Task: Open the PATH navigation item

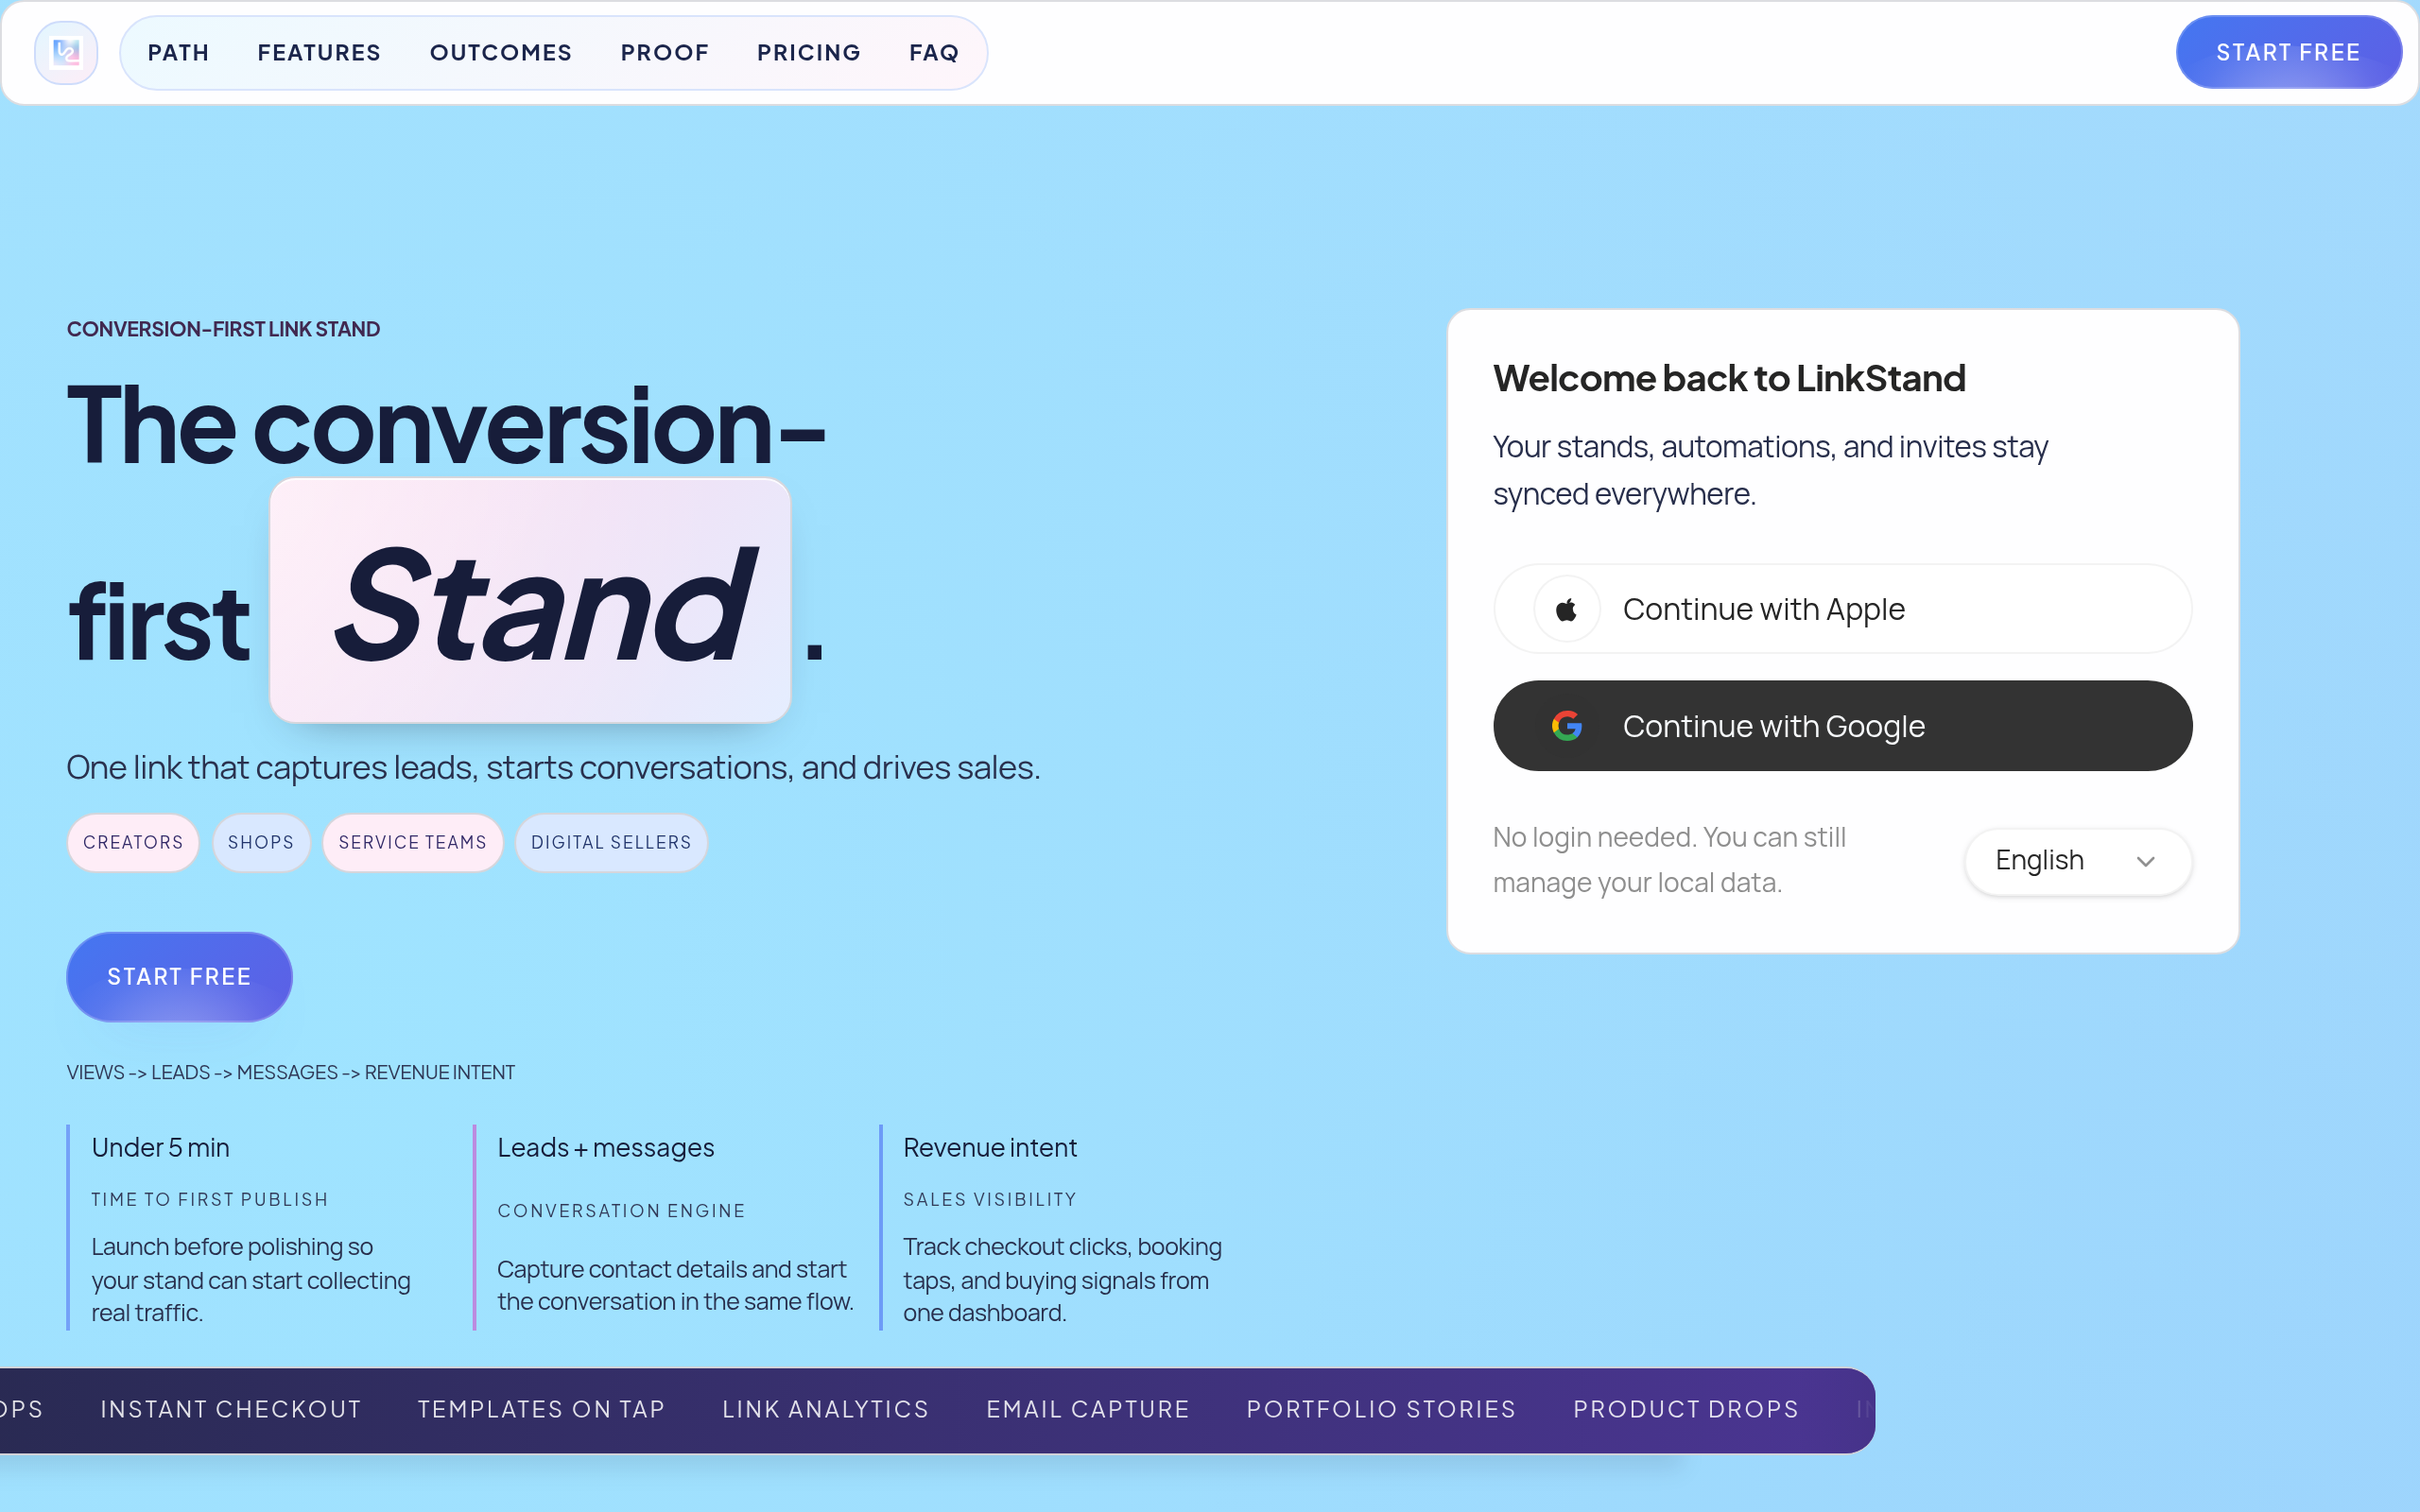Action: (178, 52)
